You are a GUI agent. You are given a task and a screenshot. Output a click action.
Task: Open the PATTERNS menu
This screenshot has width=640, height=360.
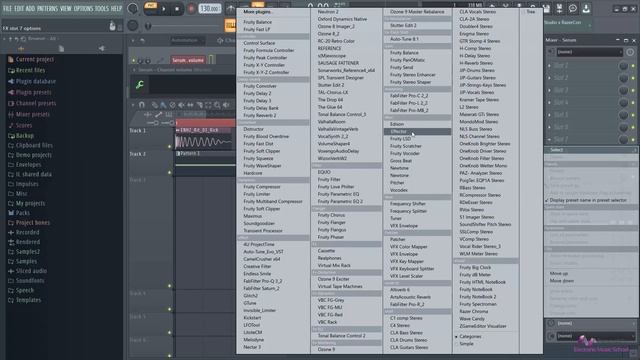click(x=47, y=8)
